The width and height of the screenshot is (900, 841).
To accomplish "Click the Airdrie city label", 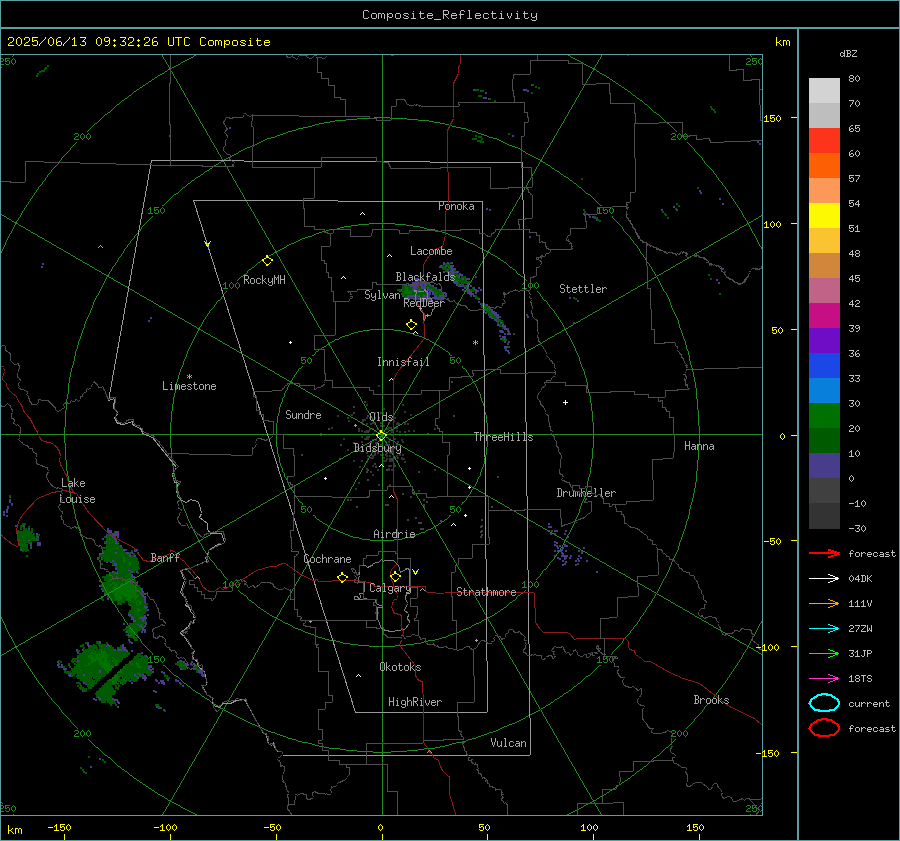I will click(394, 534).
